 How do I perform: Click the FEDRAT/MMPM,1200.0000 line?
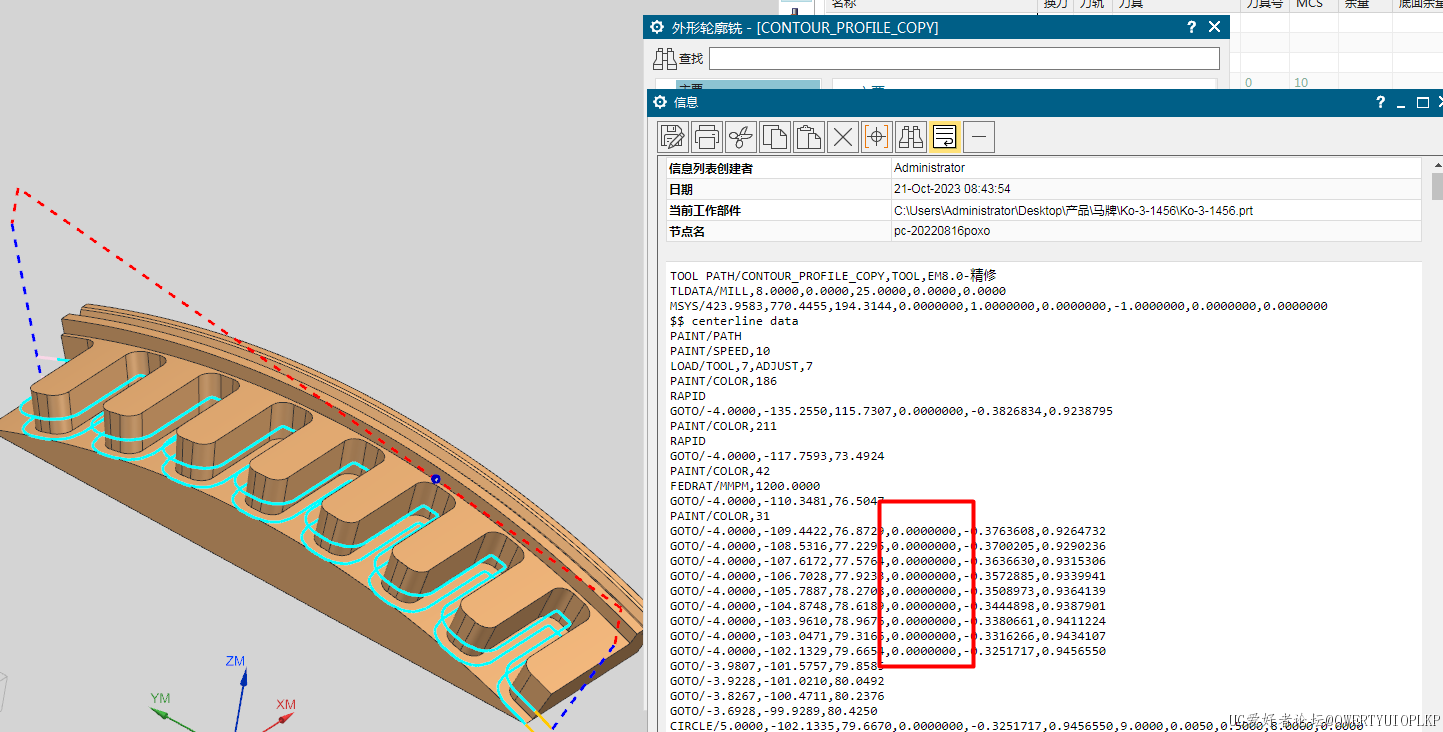pyautogui.click(x=745, y=486)
